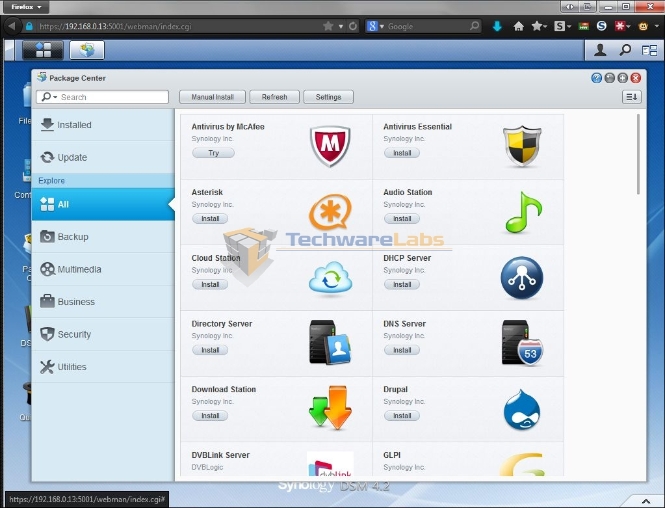Image resolution: width=665 pixels, height=508 pixels.
Task: Install Directory Server
Action: click(x=210, y=350)
